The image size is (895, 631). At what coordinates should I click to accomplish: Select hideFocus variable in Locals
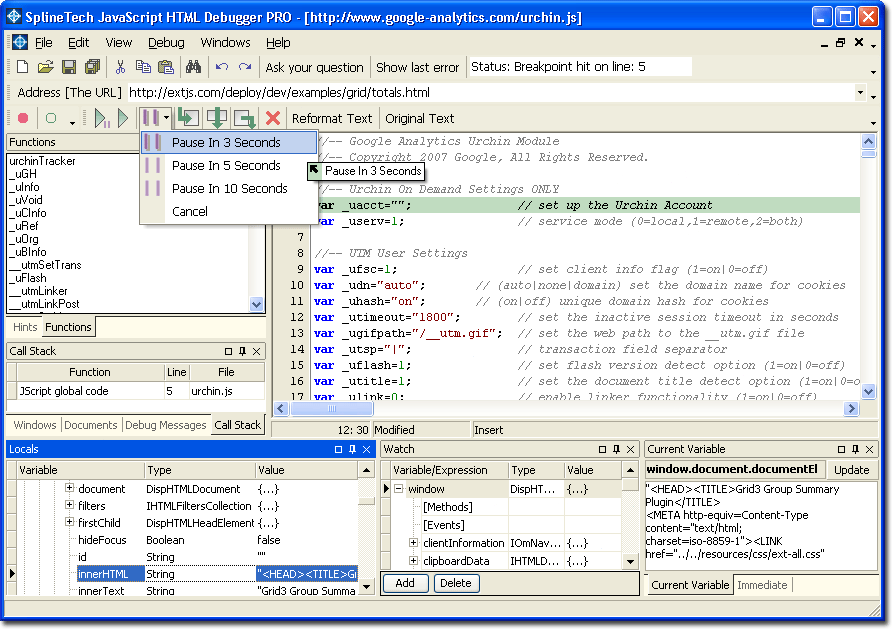coord(102,540)
